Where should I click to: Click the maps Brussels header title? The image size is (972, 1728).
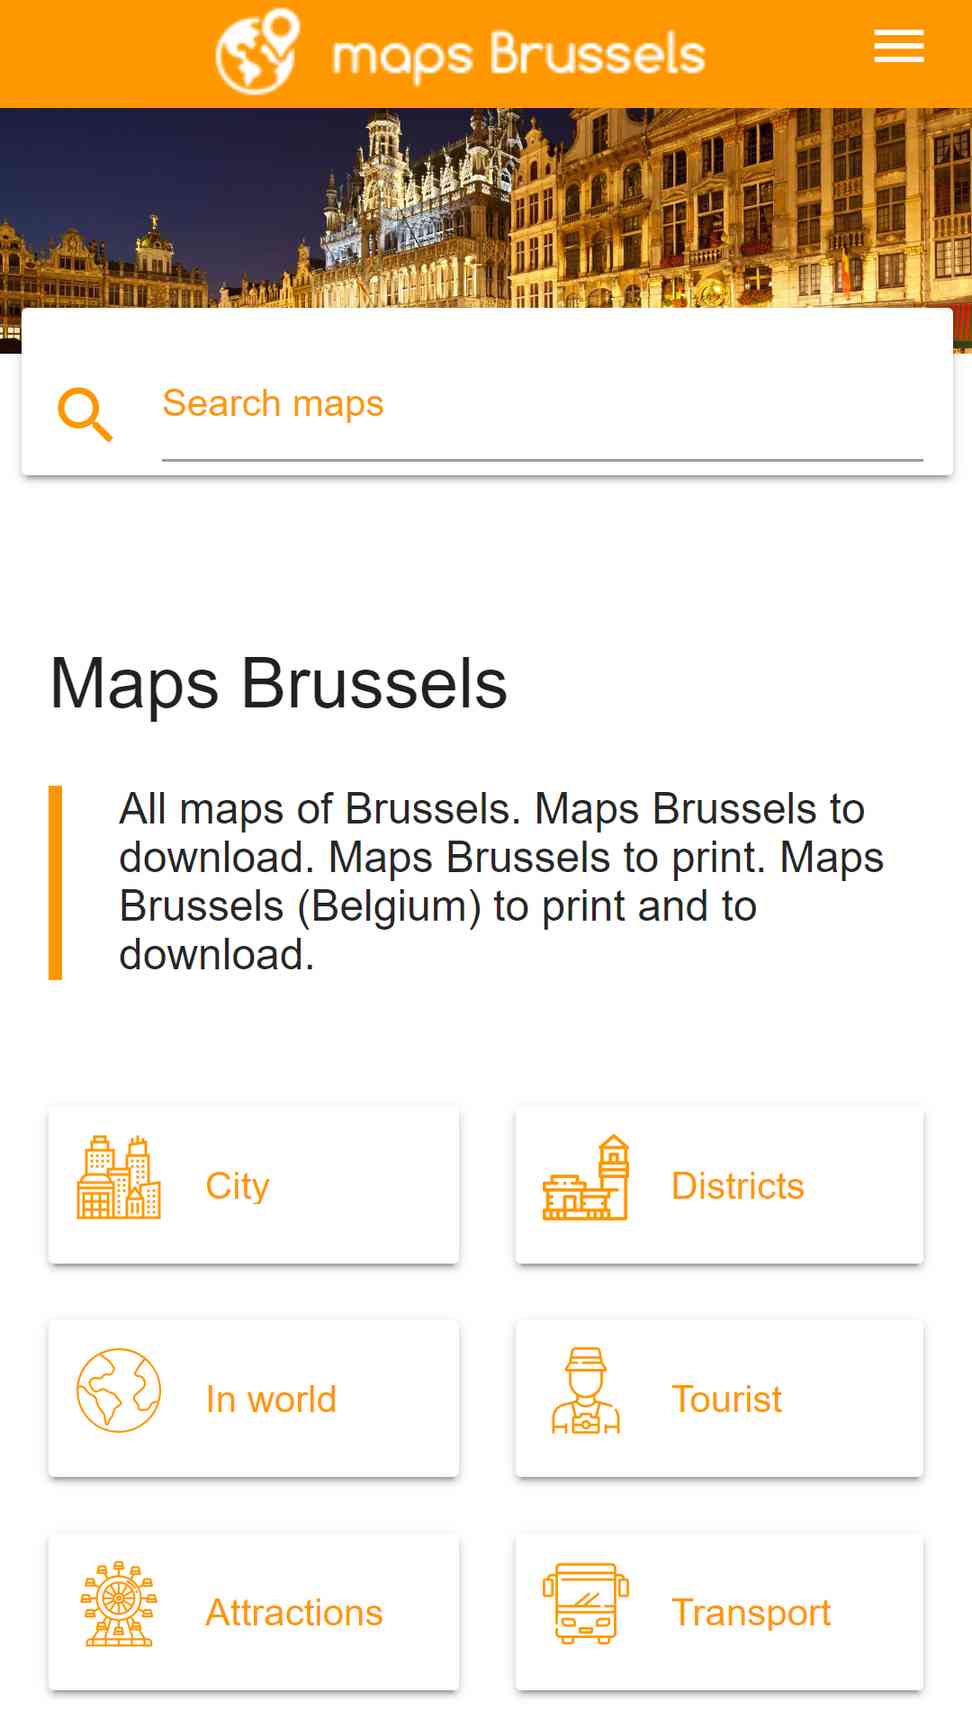coord(519,54)
